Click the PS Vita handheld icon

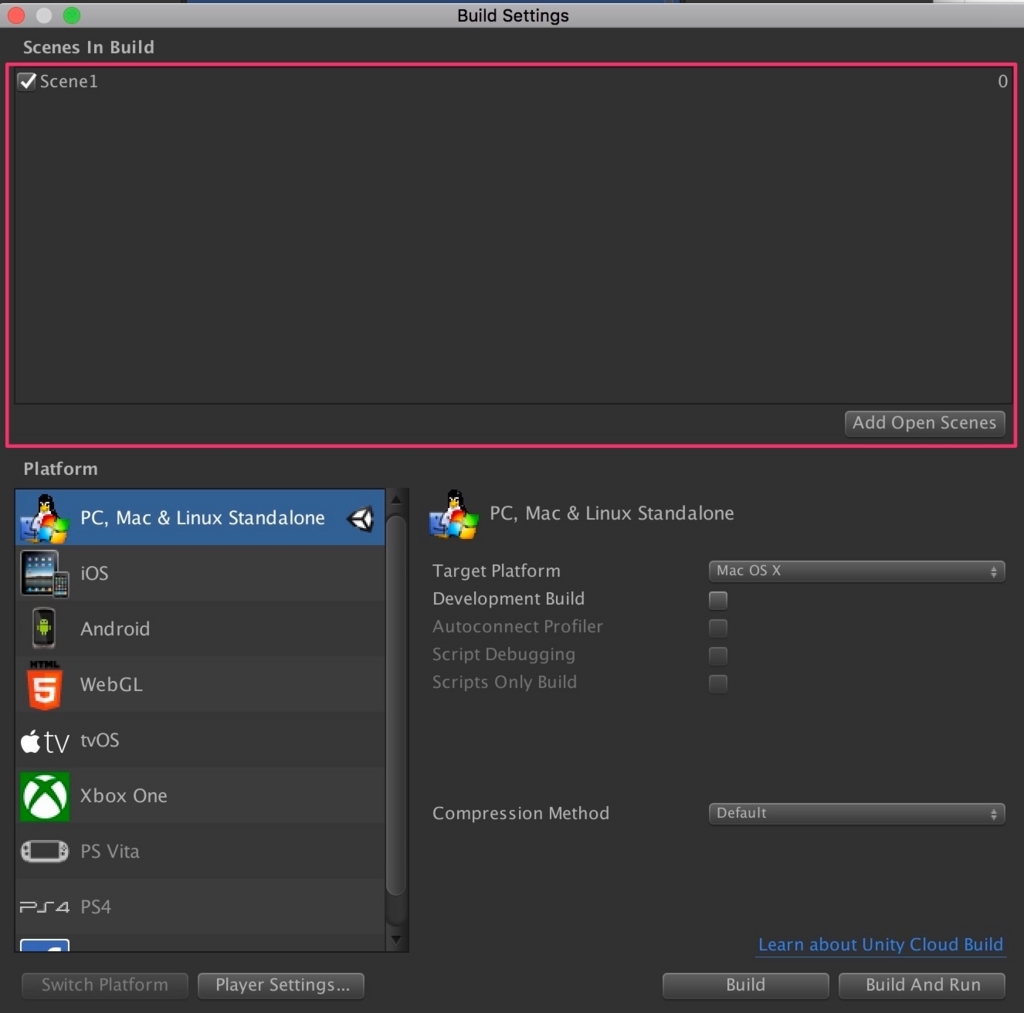(44, 852)
